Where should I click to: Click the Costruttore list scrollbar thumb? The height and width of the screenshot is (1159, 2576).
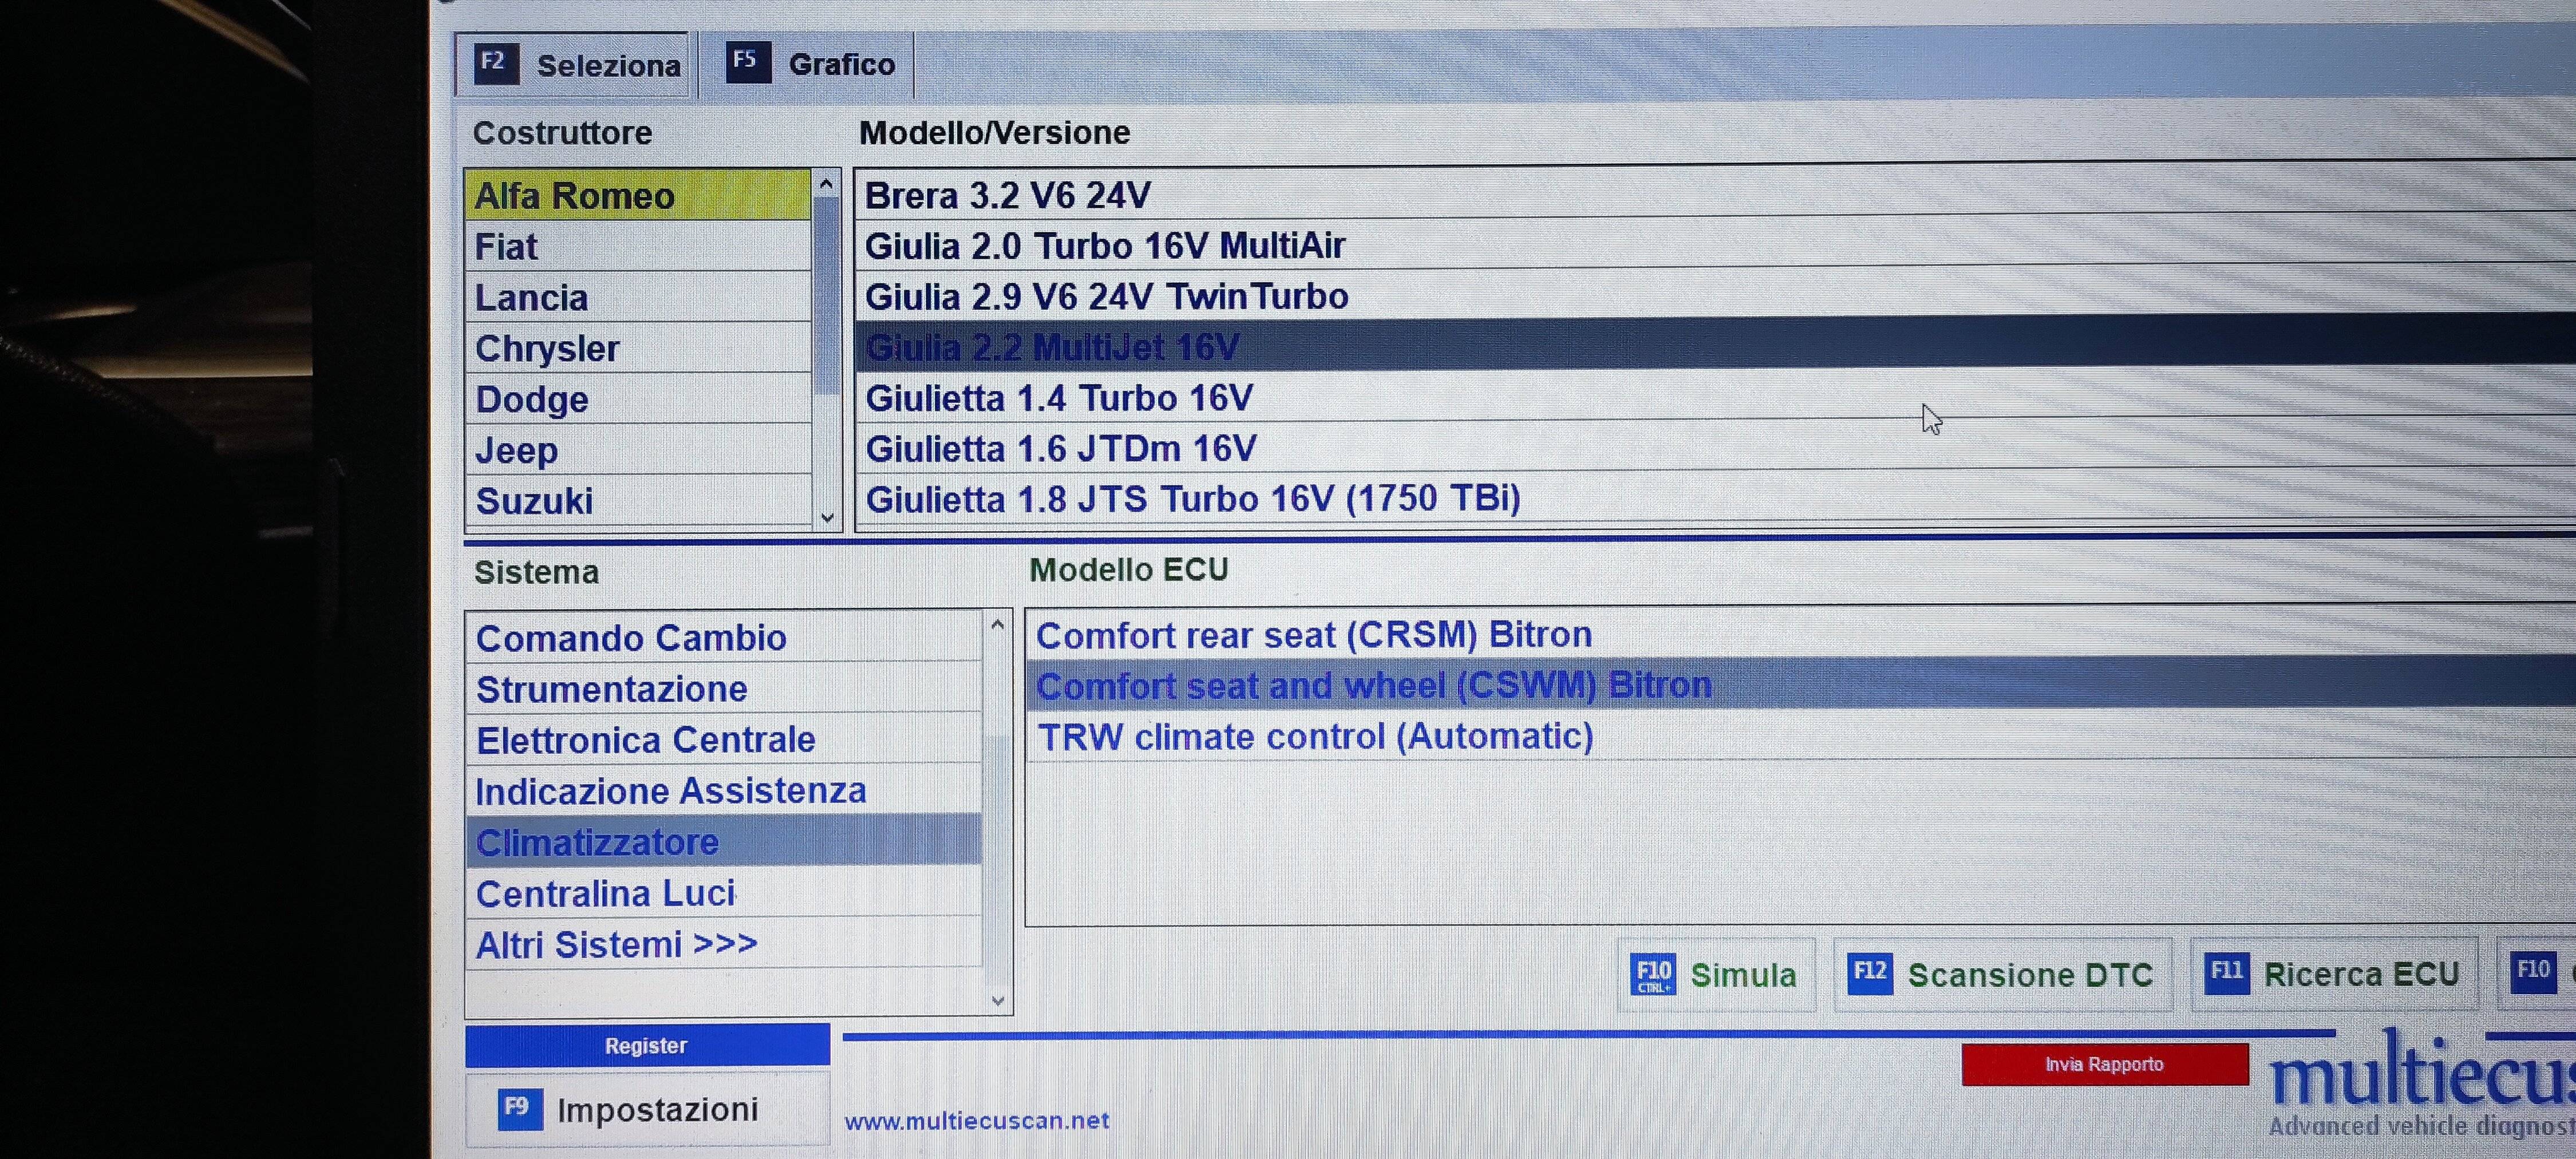coord(827,295)
